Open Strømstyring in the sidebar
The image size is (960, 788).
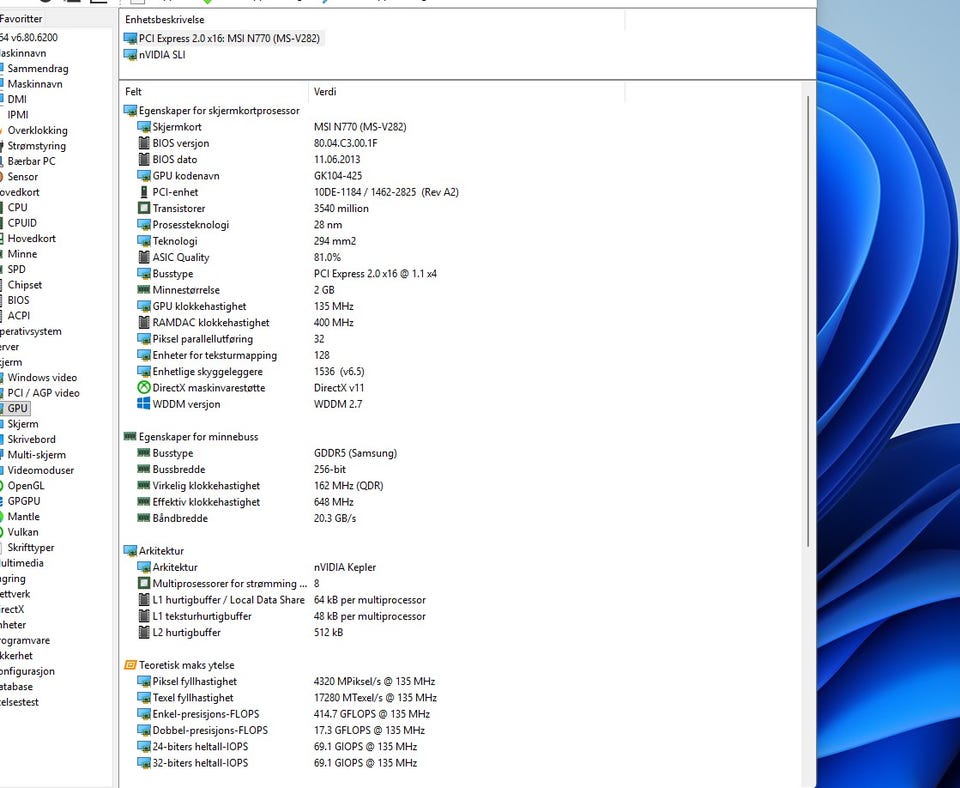36,146
